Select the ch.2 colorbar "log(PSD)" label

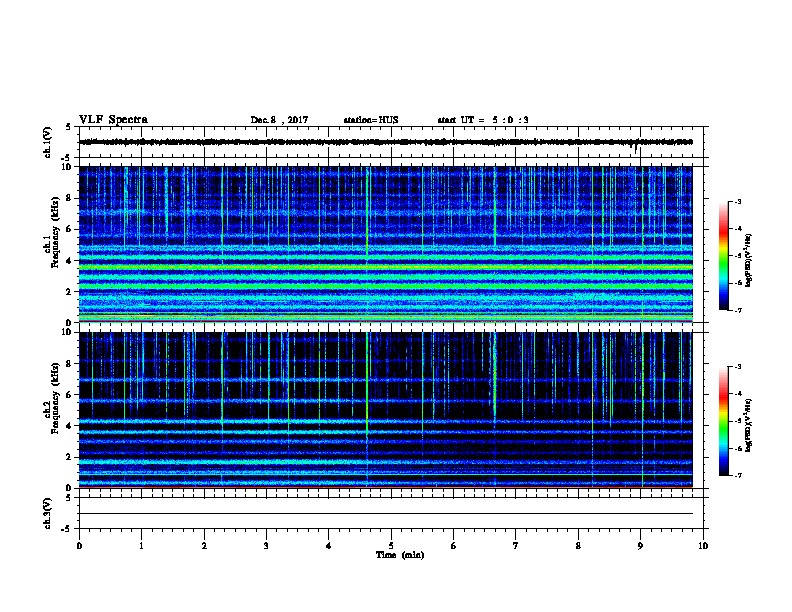tap(749, 425)
